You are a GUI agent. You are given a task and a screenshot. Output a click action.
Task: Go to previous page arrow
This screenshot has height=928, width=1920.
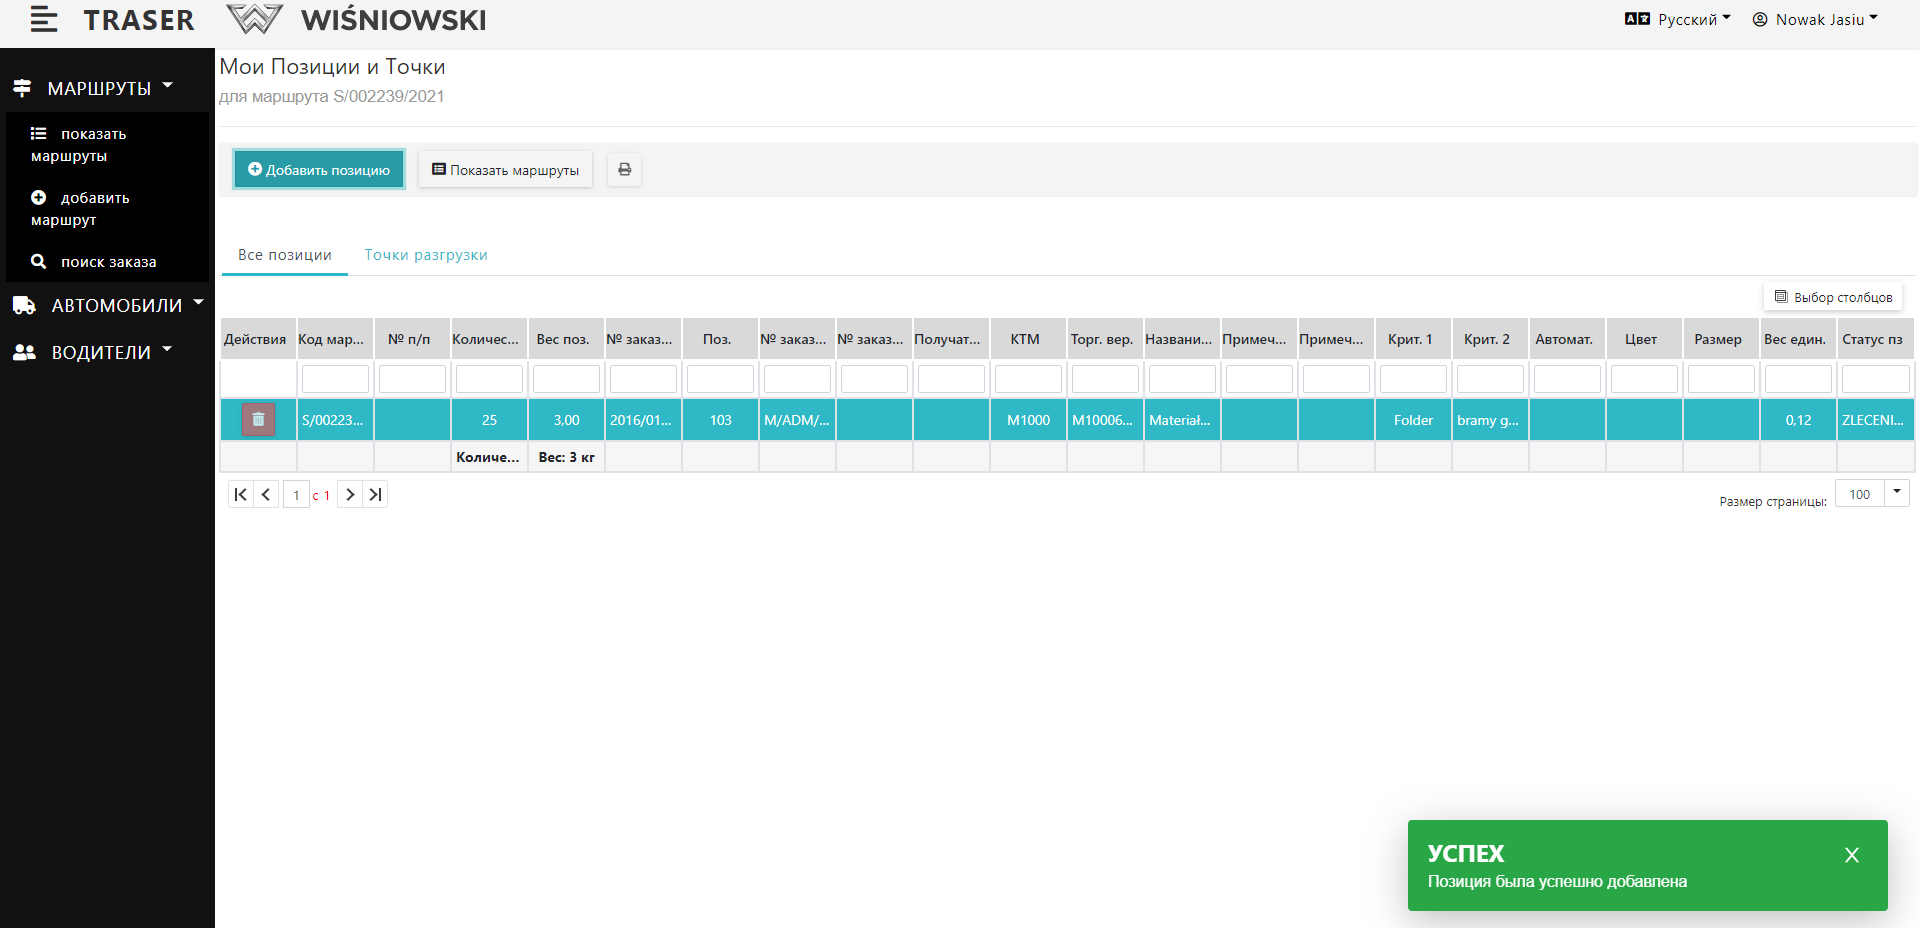tap(266, 495)
